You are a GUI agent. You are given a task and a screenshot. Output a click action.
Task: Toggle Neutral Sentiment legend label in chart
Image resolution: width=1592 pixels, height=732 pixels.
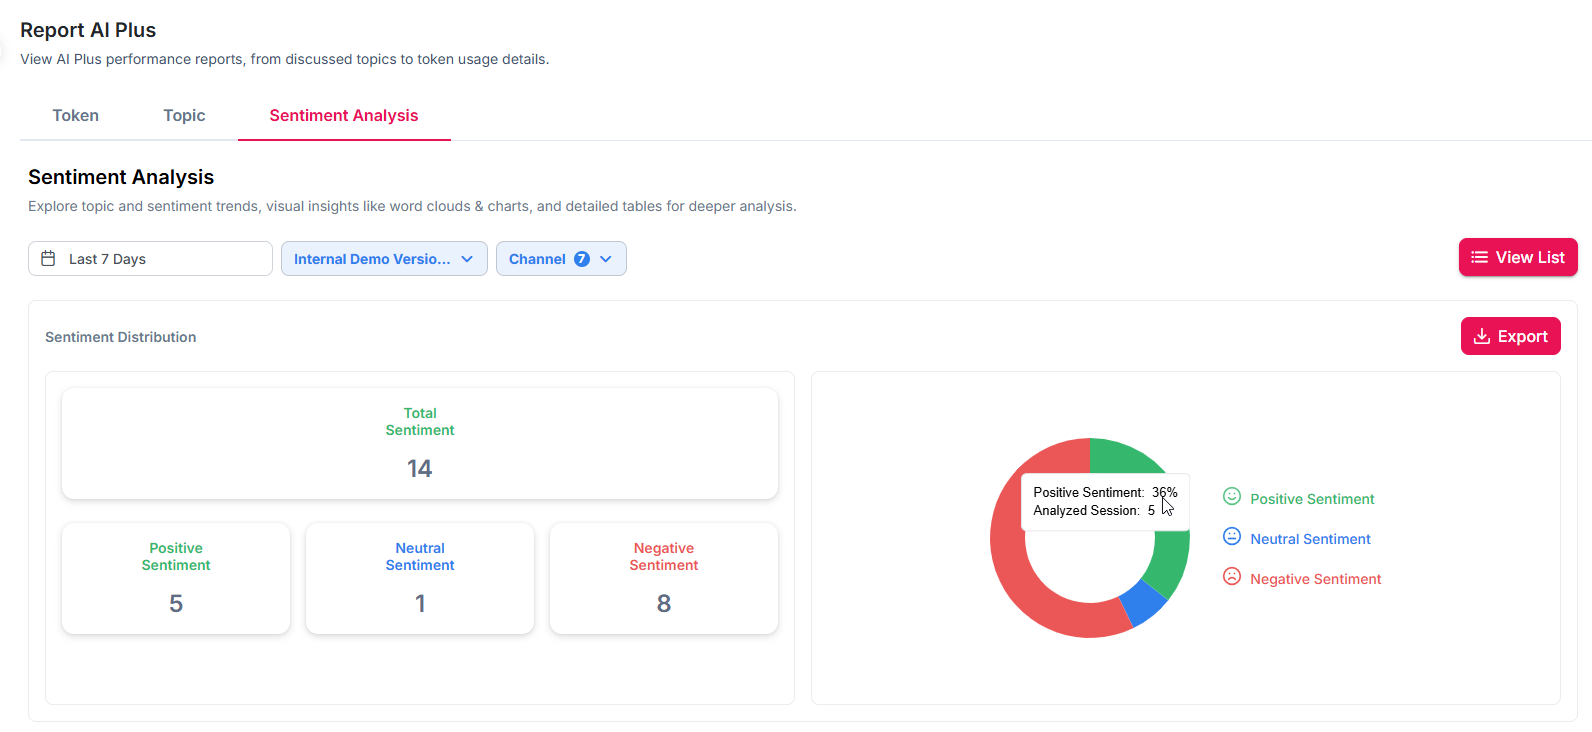tap(1310, 539)
